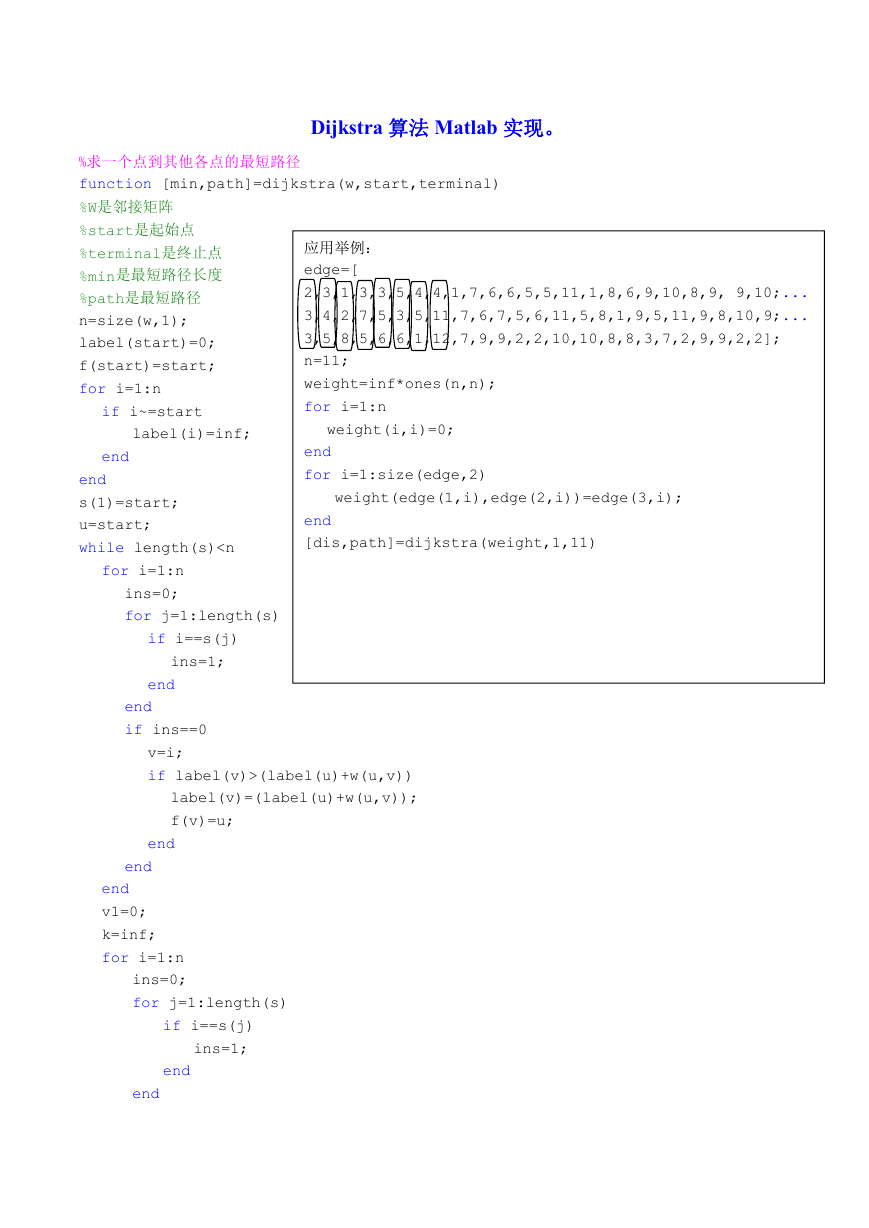The image size is (869, 1228).
Task: Click the title "Dijkstra 算法 Matlab 实现。"
Action: pos(434,128)
